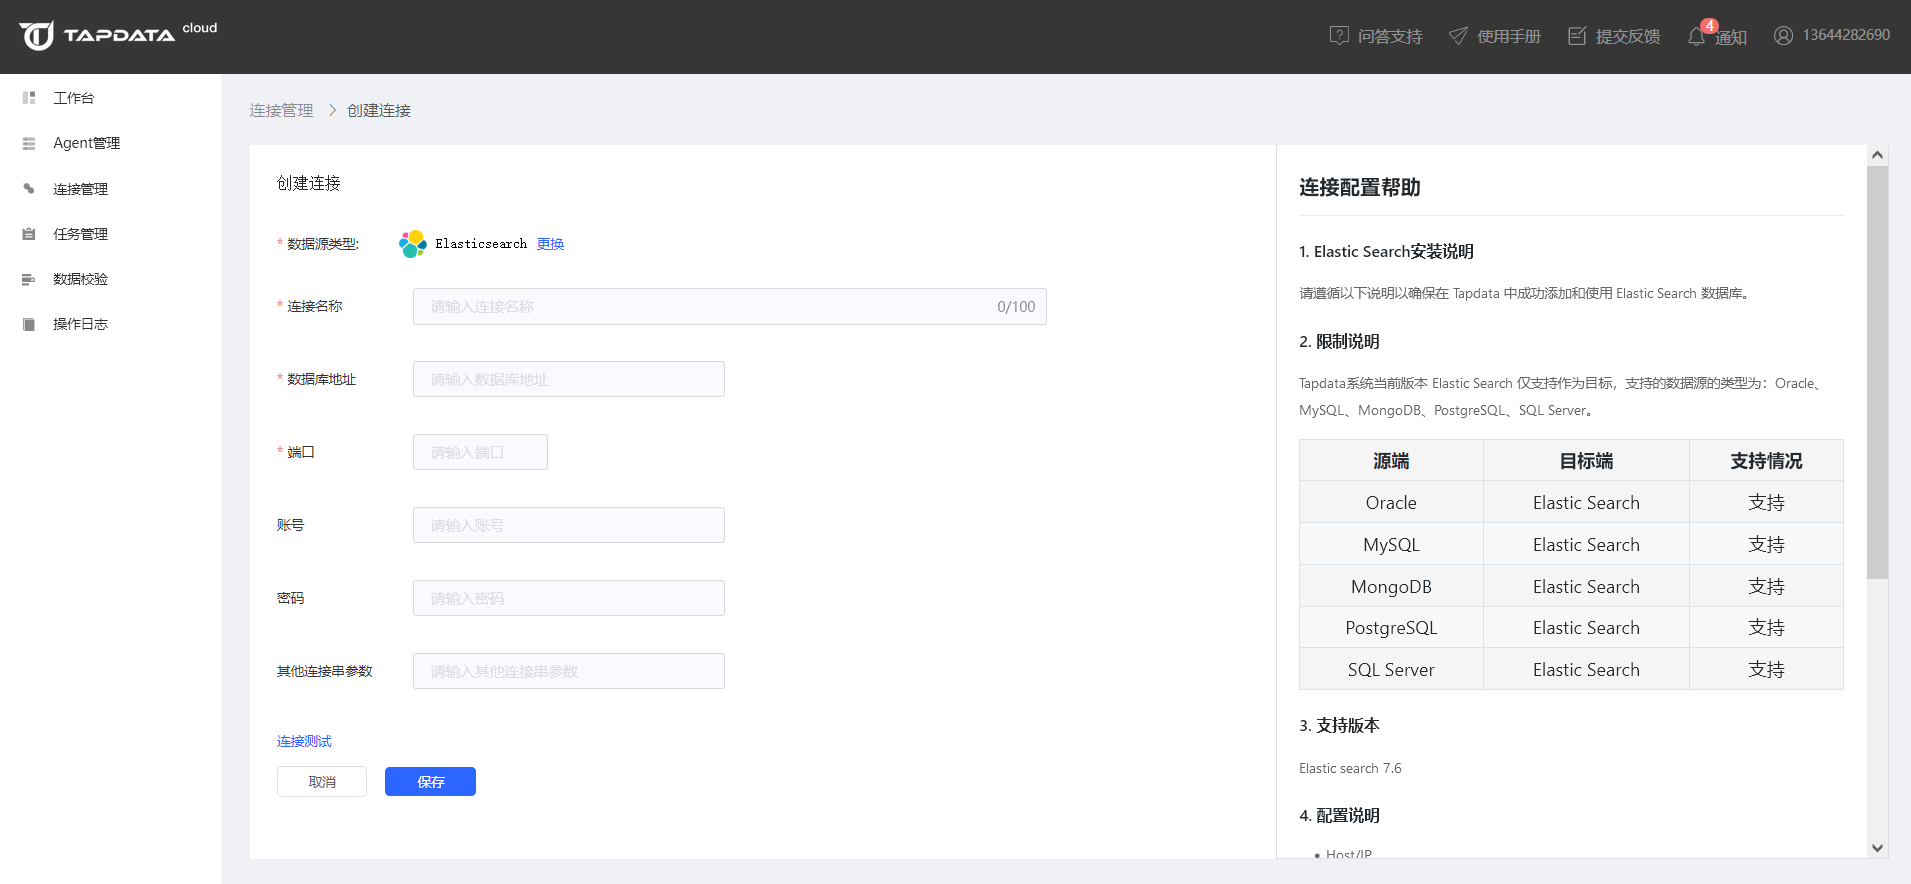Go to 任务管理 in sidebar

click(80, 234)
